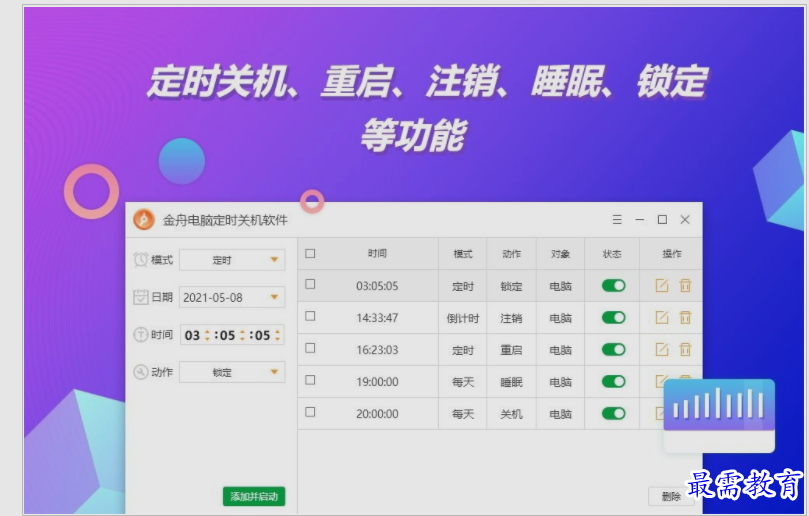Viewport: 809px width, 516px height.
Task: Click the 注销 action cell
Action: [511, 318]
